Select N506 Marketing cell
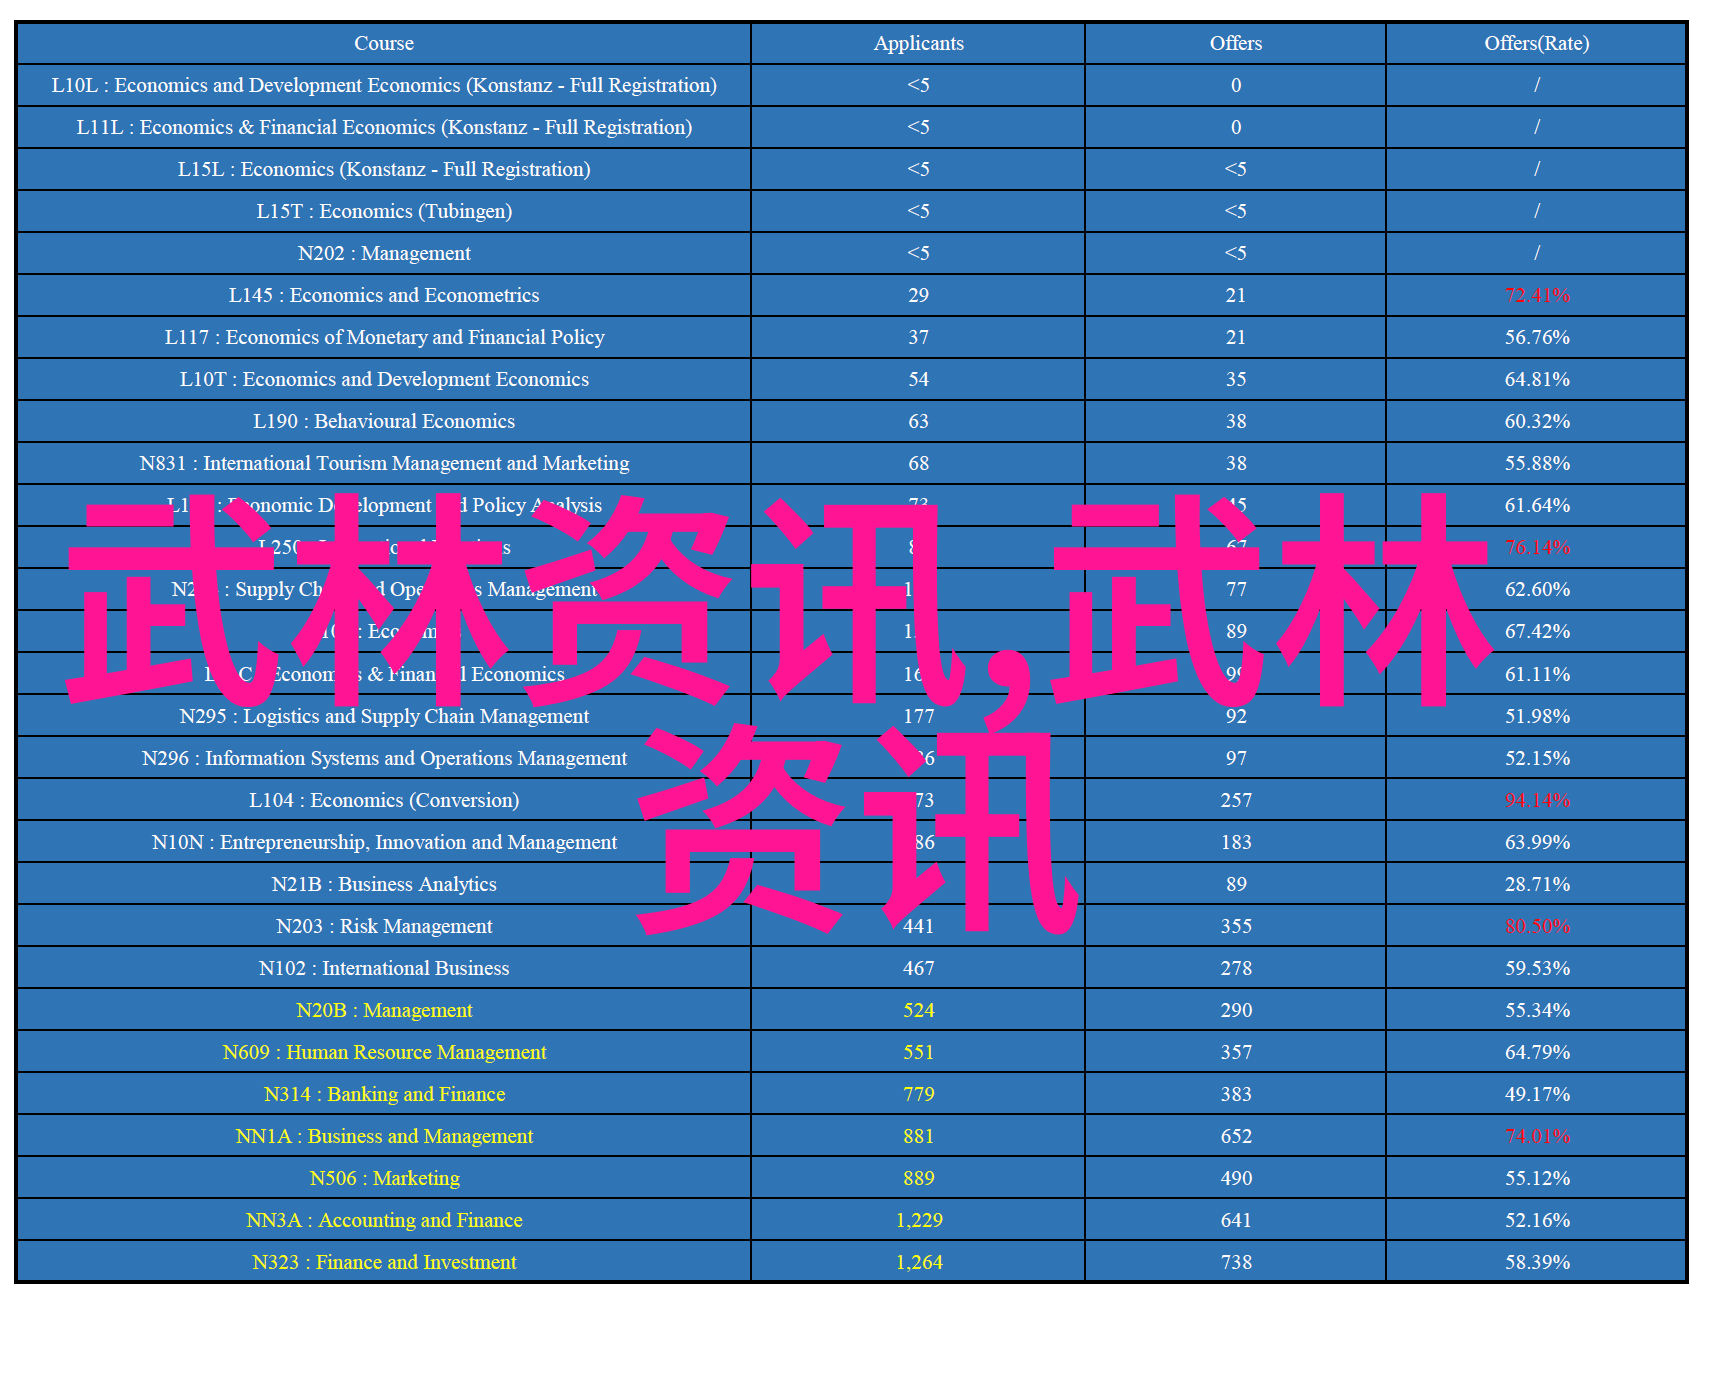The image size is (1711, 1374). (384, 1178)
